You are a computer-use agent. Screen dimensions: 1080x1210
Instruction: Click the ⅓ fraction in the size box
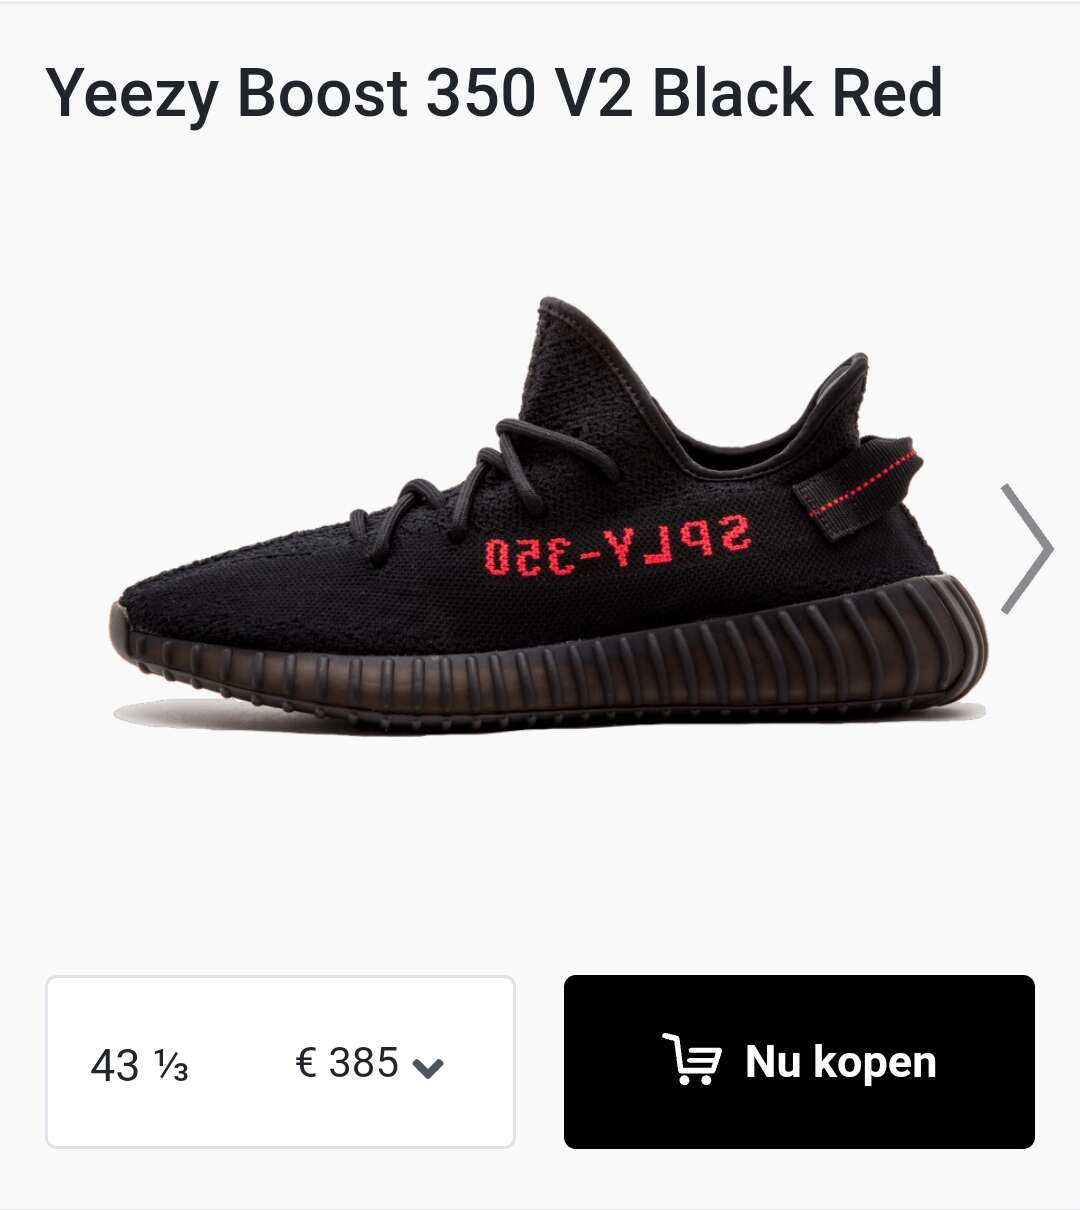pos(172,1067)
